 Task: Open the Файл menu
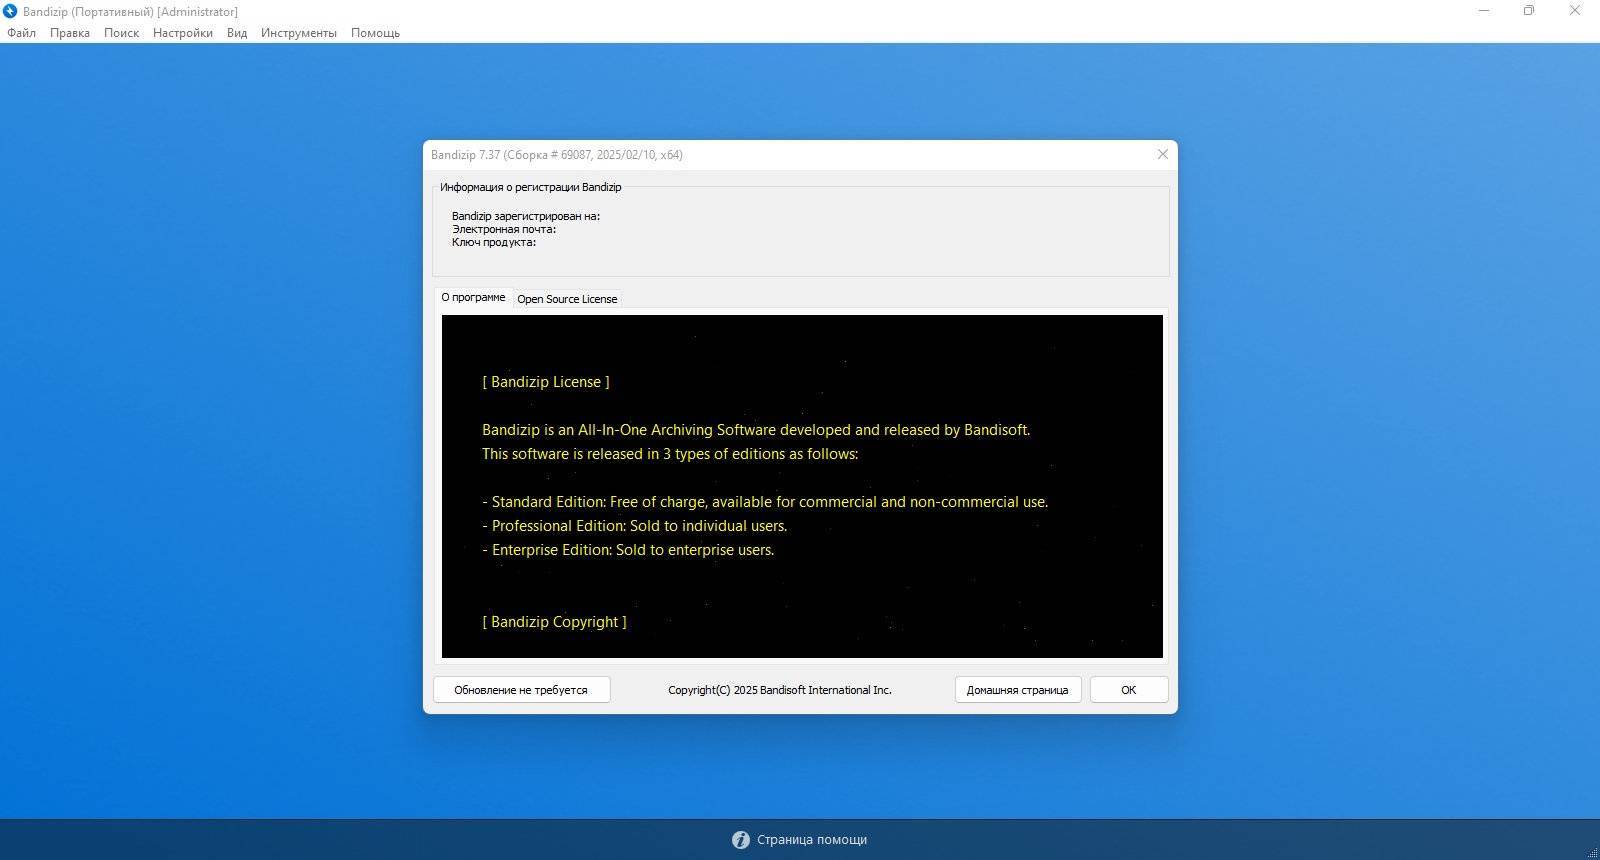click(x=21, y=33)
